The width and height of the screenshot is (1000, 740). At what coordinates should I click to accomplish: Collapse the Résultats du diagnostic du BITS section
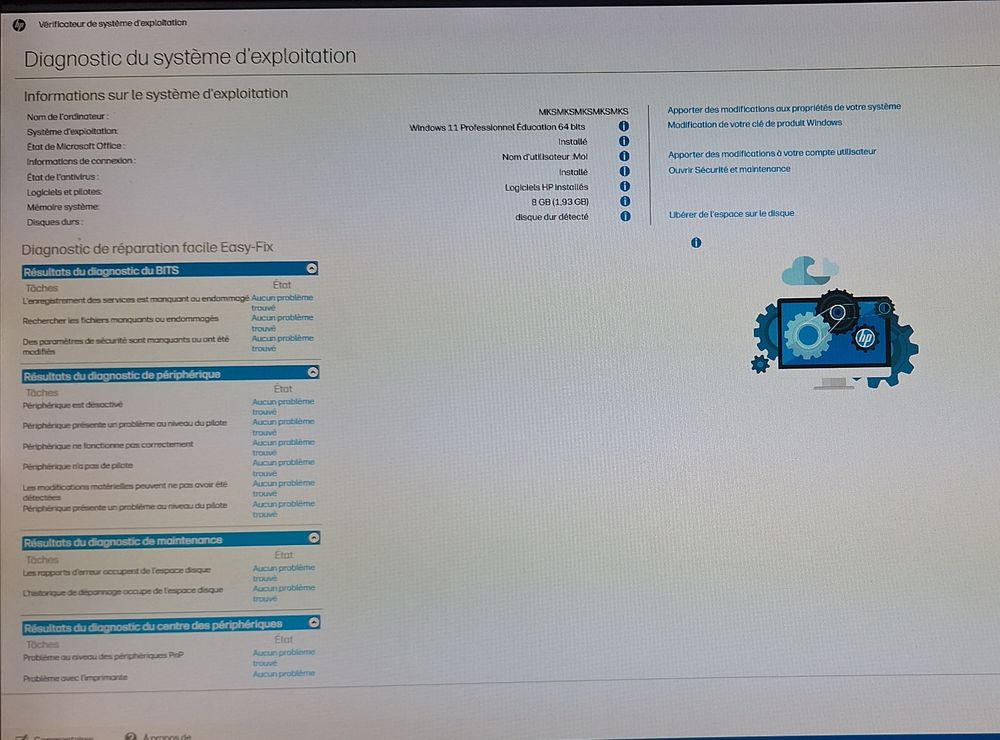(310, 269)
